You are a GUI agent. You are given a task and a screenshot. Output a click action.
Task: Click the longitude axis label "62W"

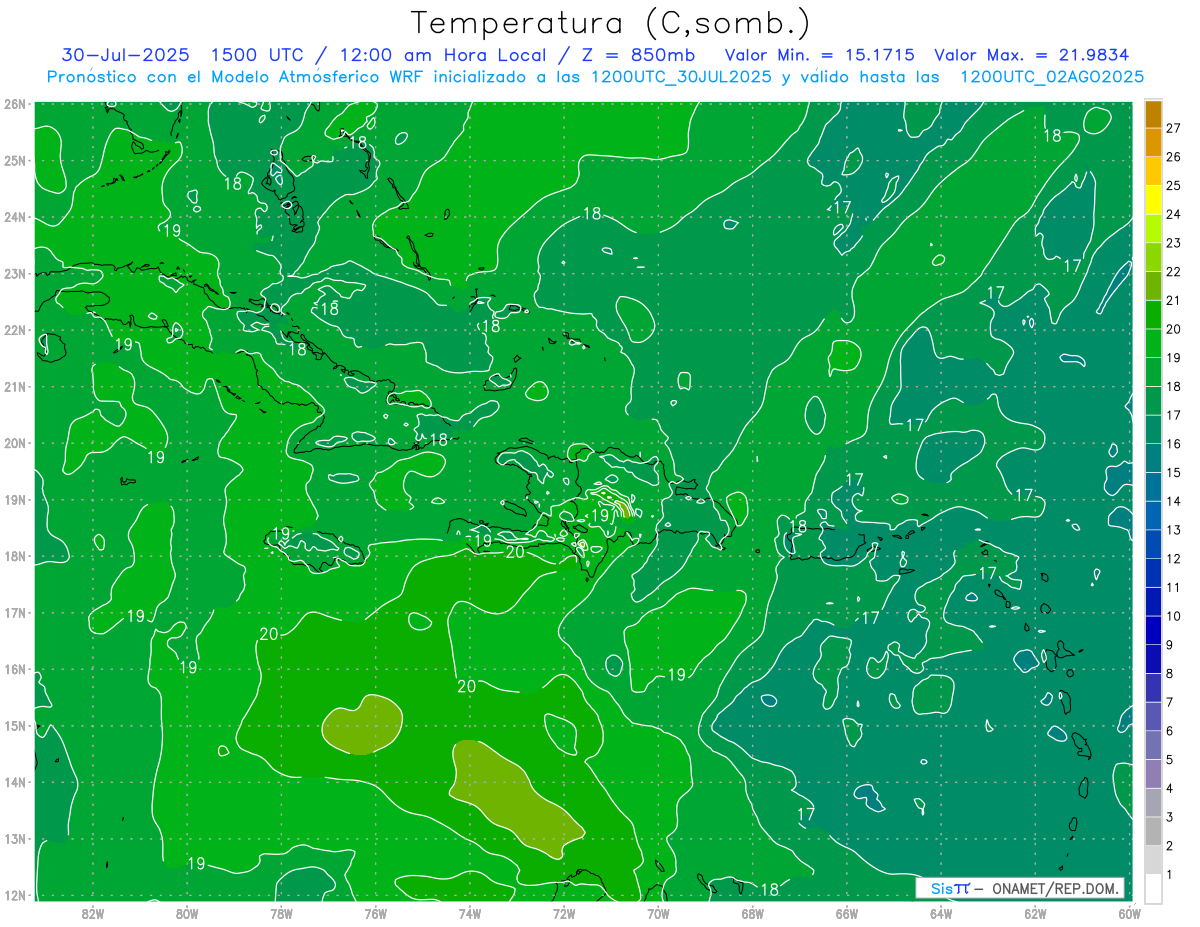[x=1036, y=913]
